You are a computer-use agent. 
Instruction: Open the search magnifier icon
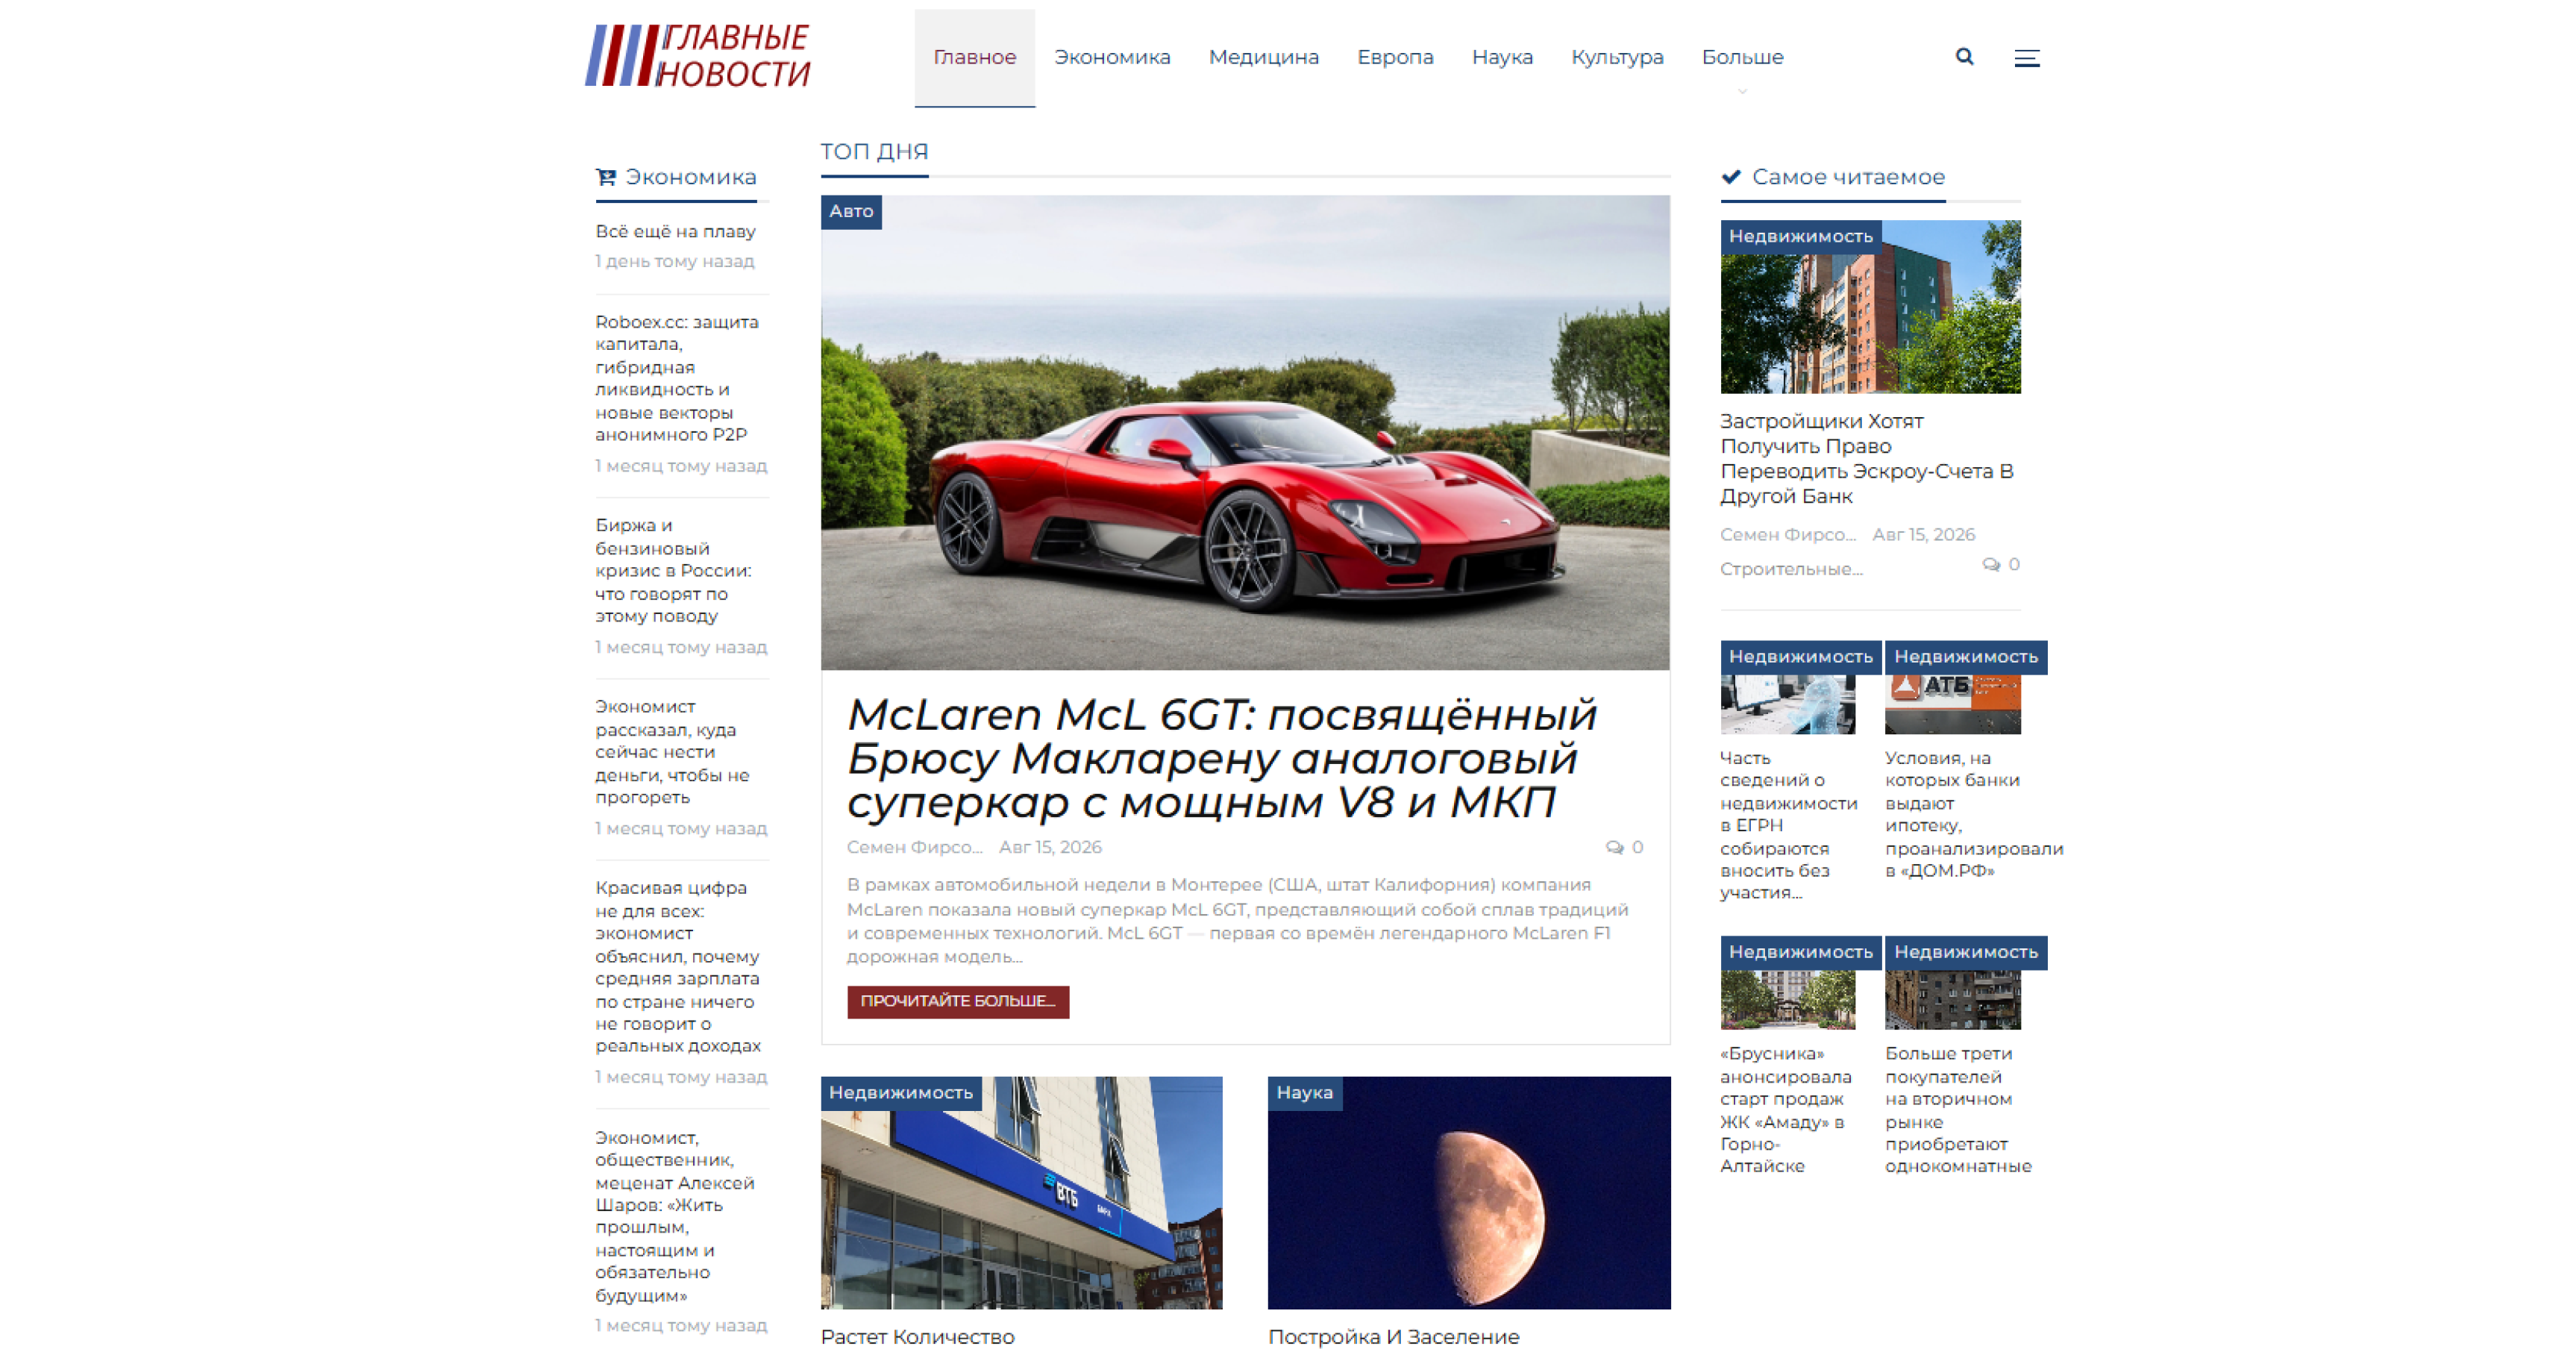(x=1964, y=57)
